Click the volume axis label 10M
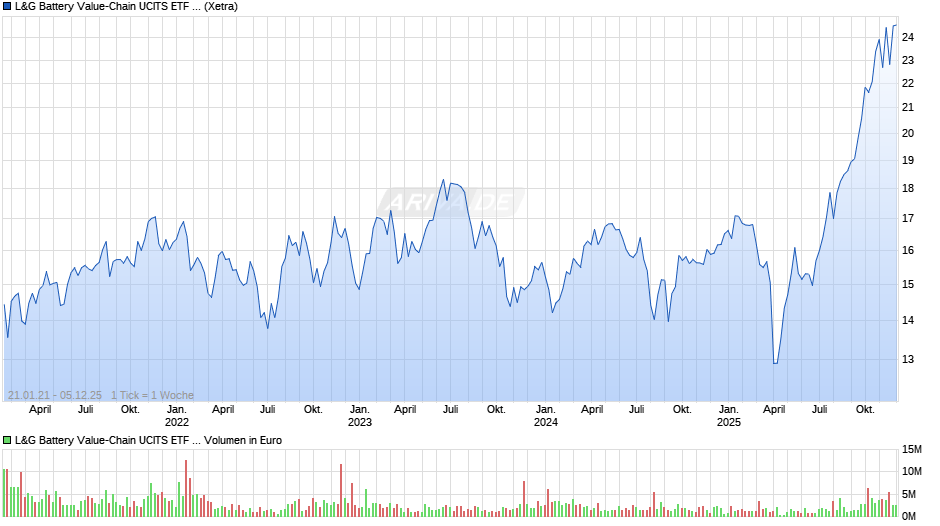Image resolution: width=940 pixels, height=526 pixels. tap(912, 471)
